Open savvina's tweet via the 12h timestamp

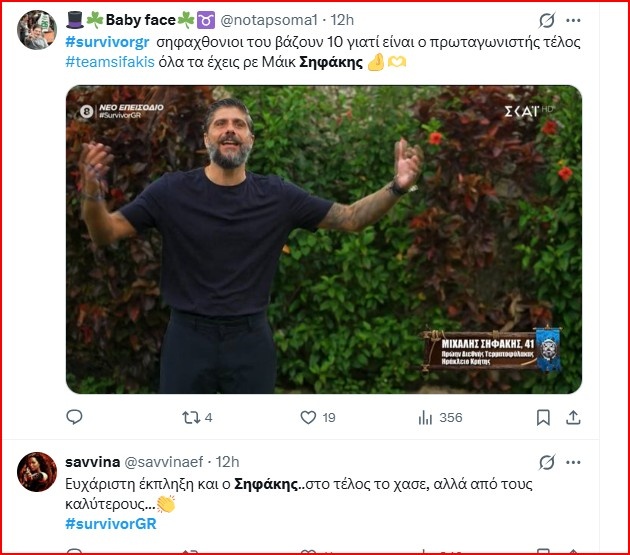point(228,462)
